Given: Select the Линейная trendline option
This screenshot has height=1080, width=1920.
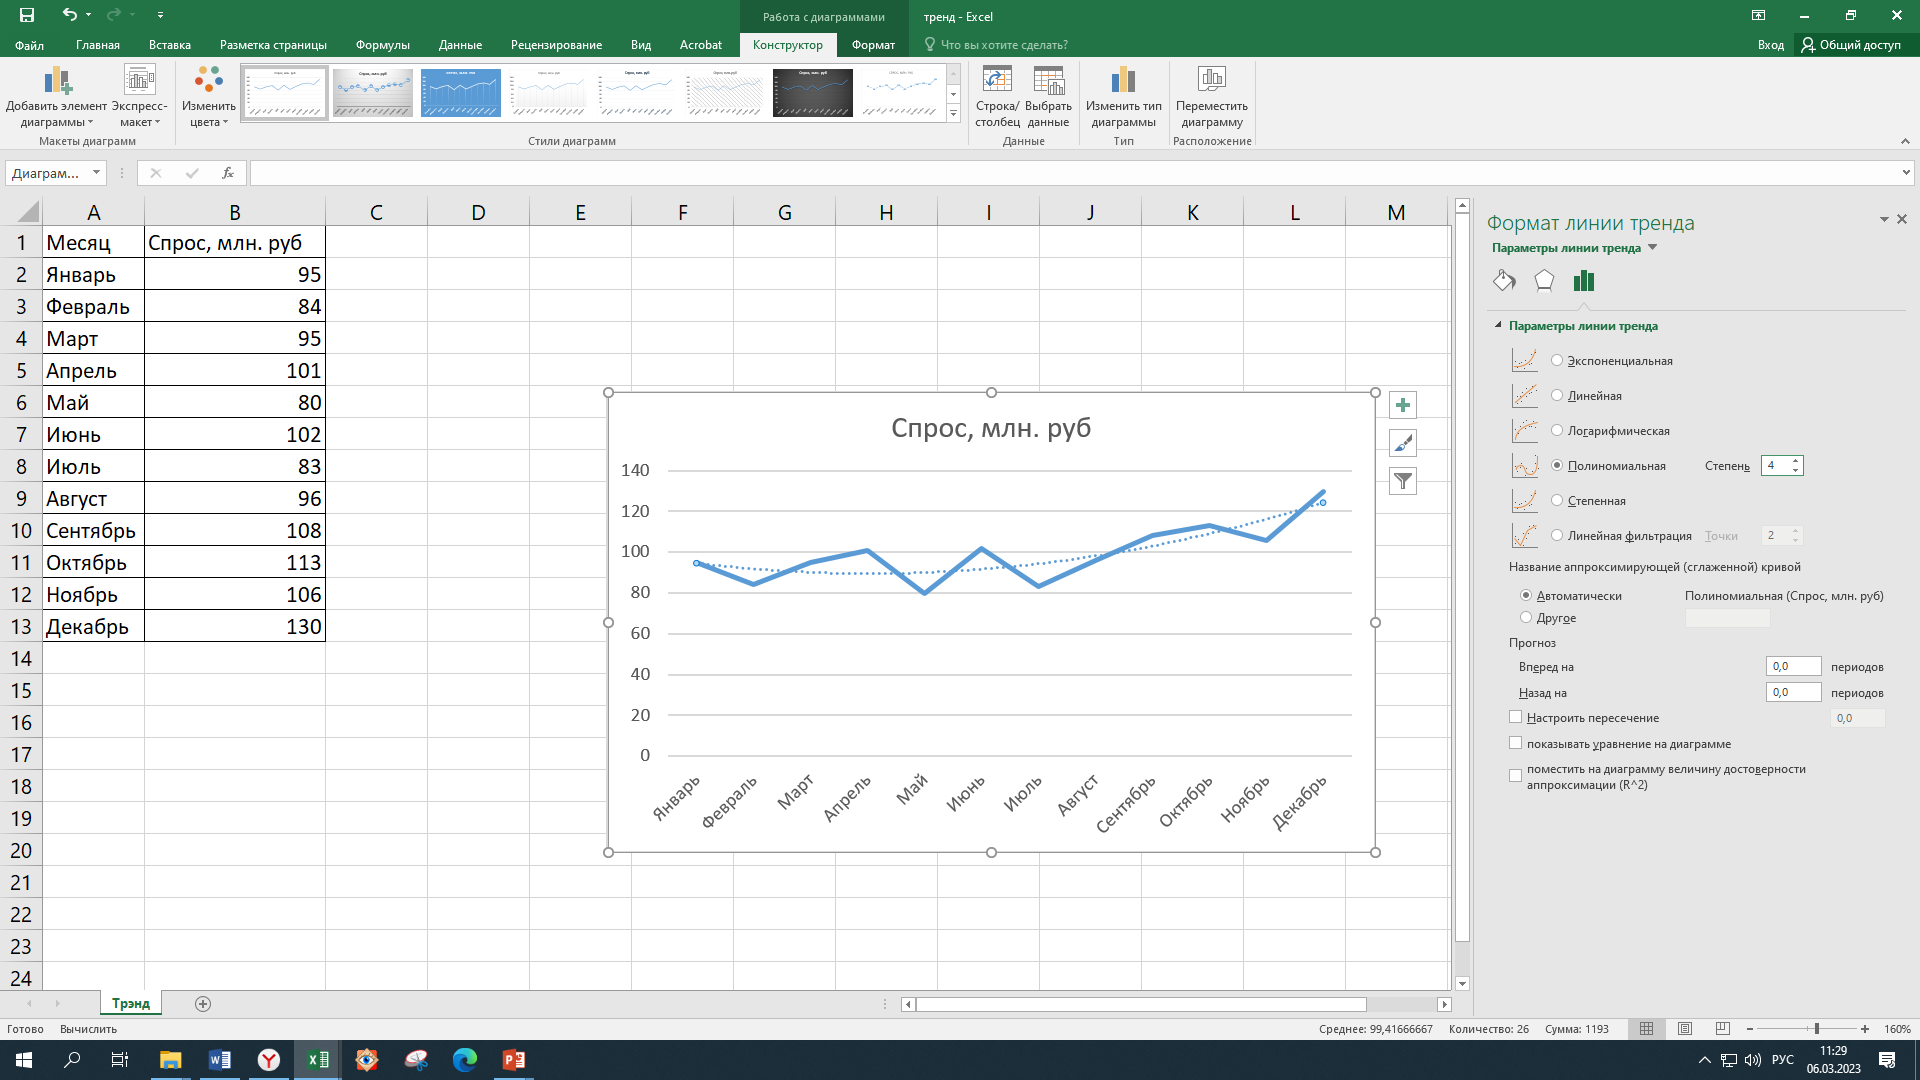Looking at the screenshot, I should pos(1557,396).
